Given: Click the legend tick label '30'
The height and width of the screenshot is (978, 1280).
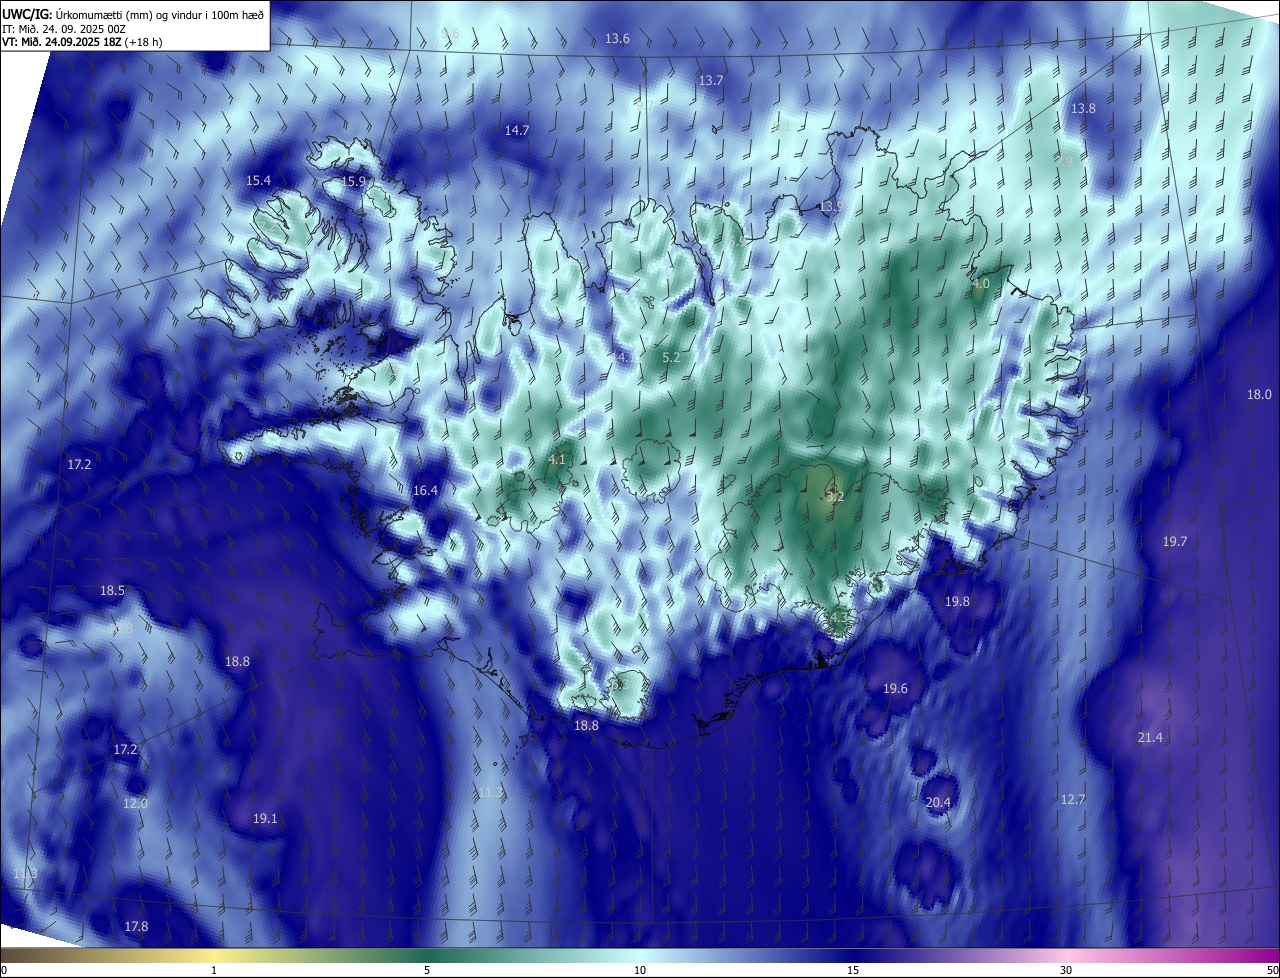Looking at the screenshot, I should (1066, 970).
